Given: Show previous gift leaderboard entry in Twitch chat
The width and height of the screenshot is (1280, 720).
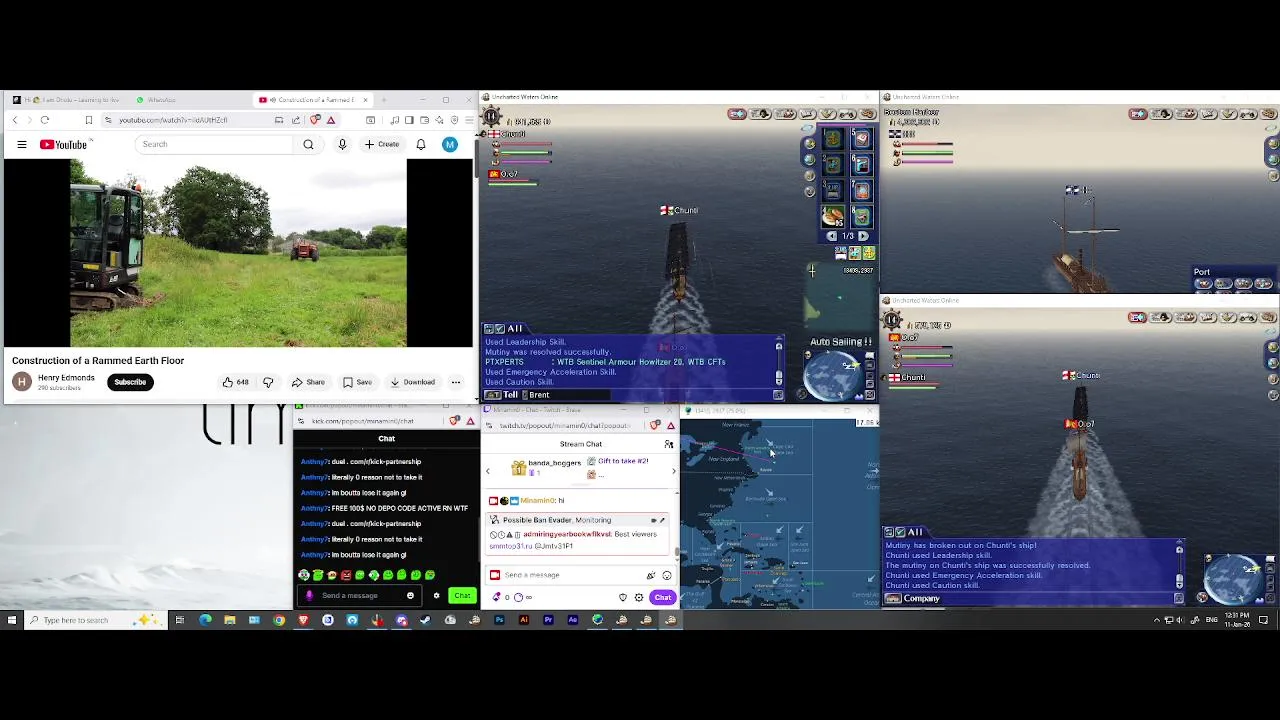Looking at the screenshot, I should coord(488,470).
